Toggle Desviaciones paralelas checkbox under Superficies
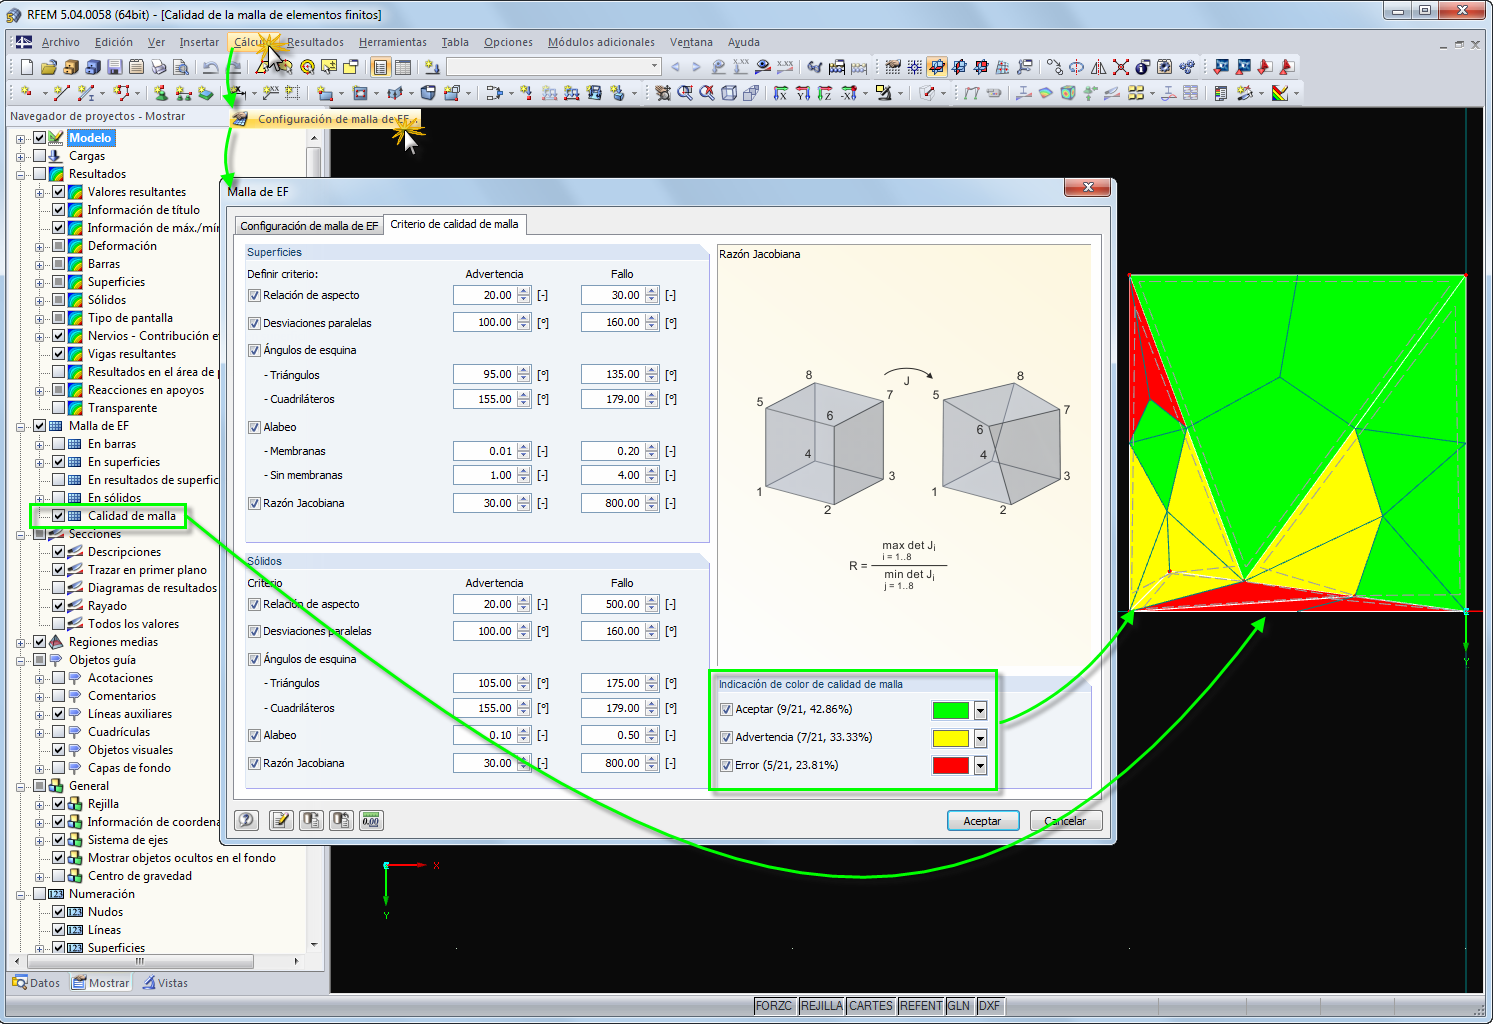1493x1024 pixels. click(x=254, y=323)
